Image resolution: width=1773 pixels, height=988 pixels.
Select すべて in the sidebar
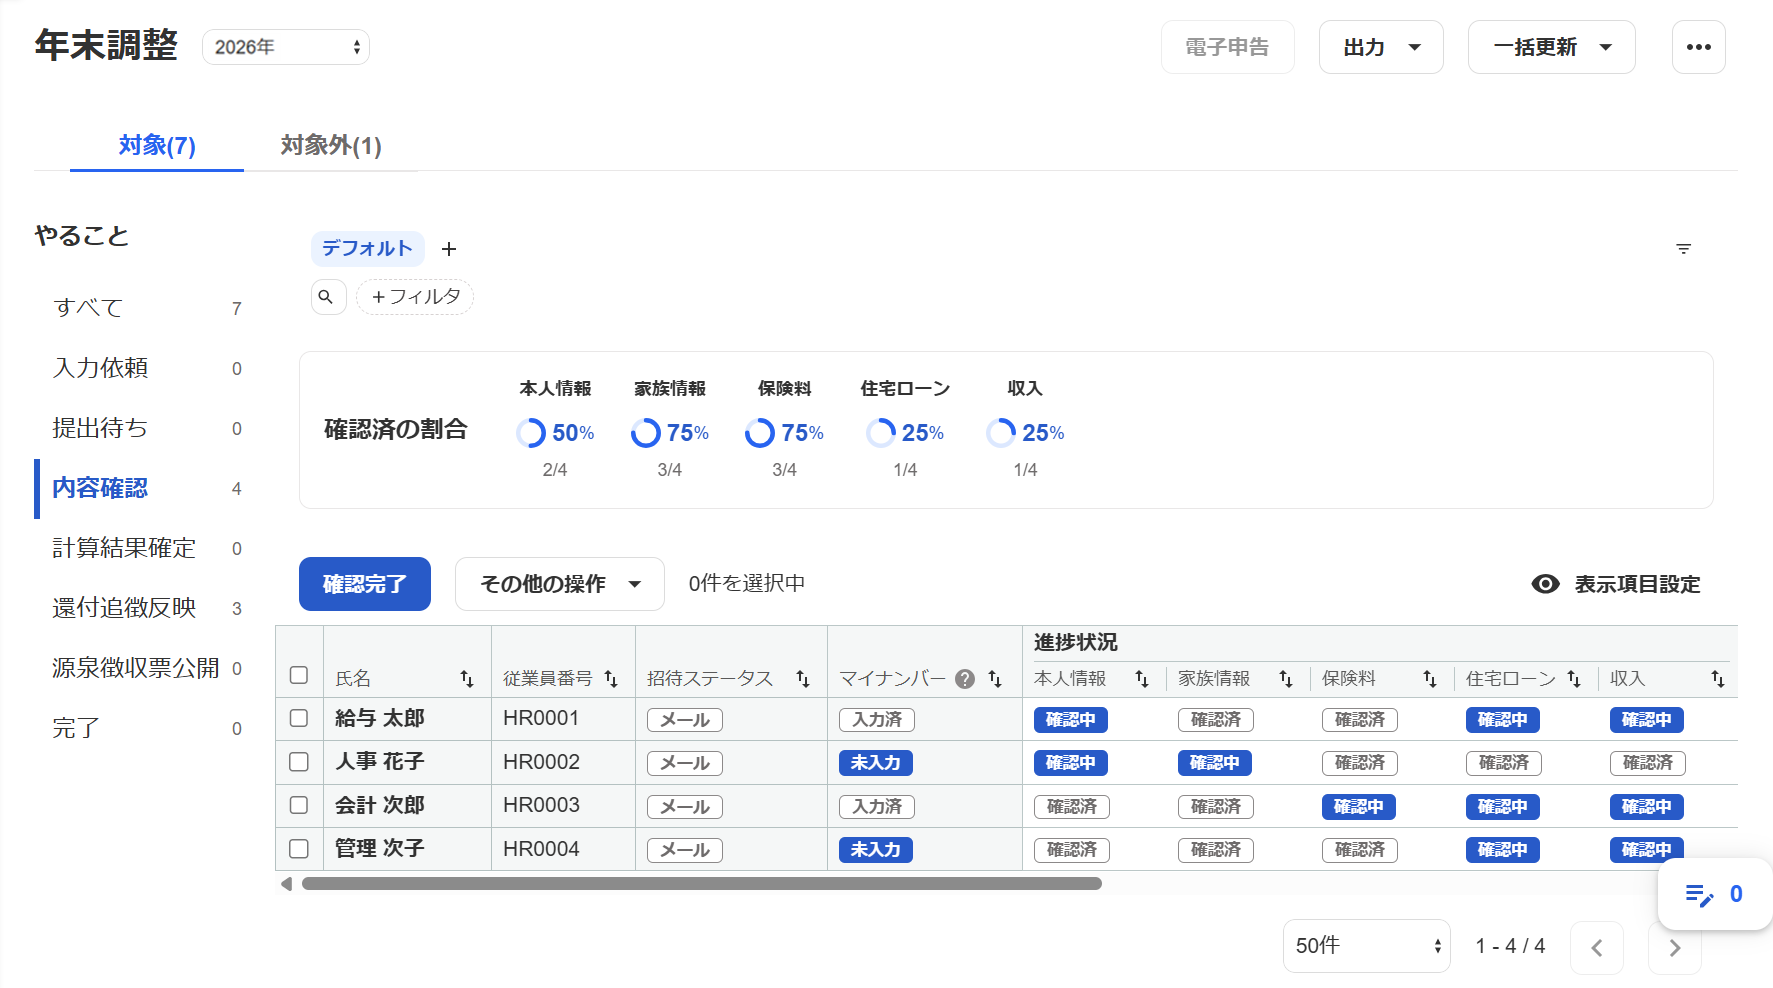pyautogui.click(x=140, y=308)
